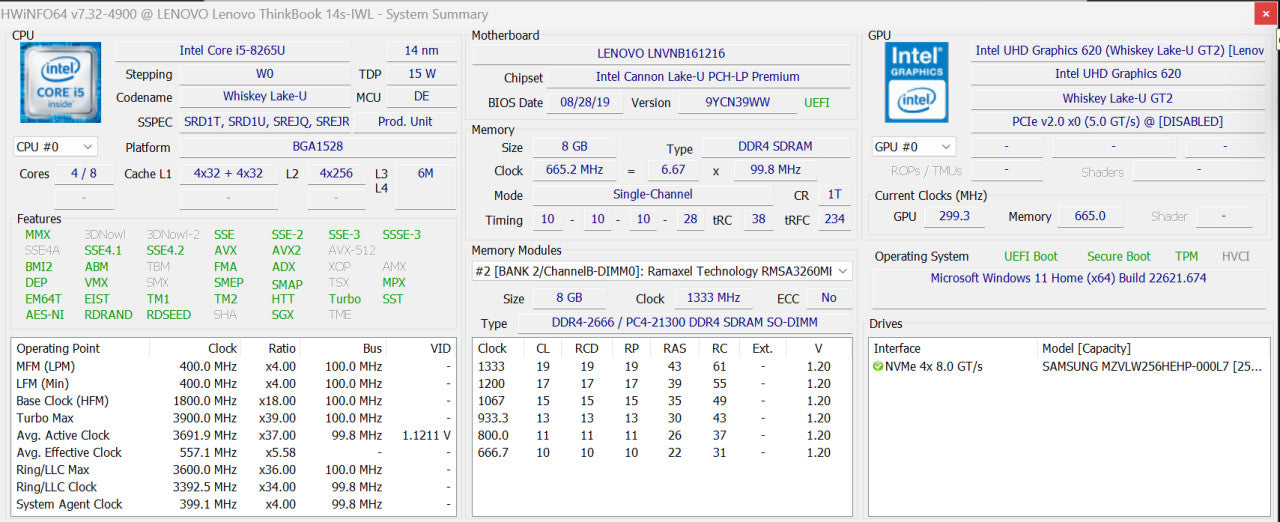Close the System Summary window

[x=1265, y=13]
